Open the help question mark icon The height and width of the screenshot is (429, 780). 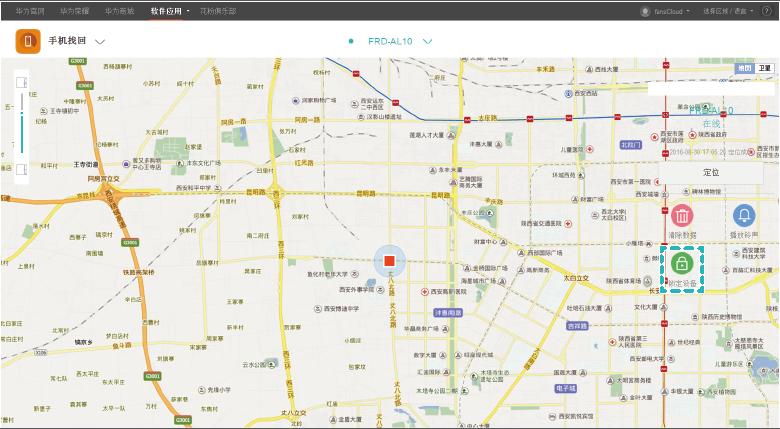(768, 11)
